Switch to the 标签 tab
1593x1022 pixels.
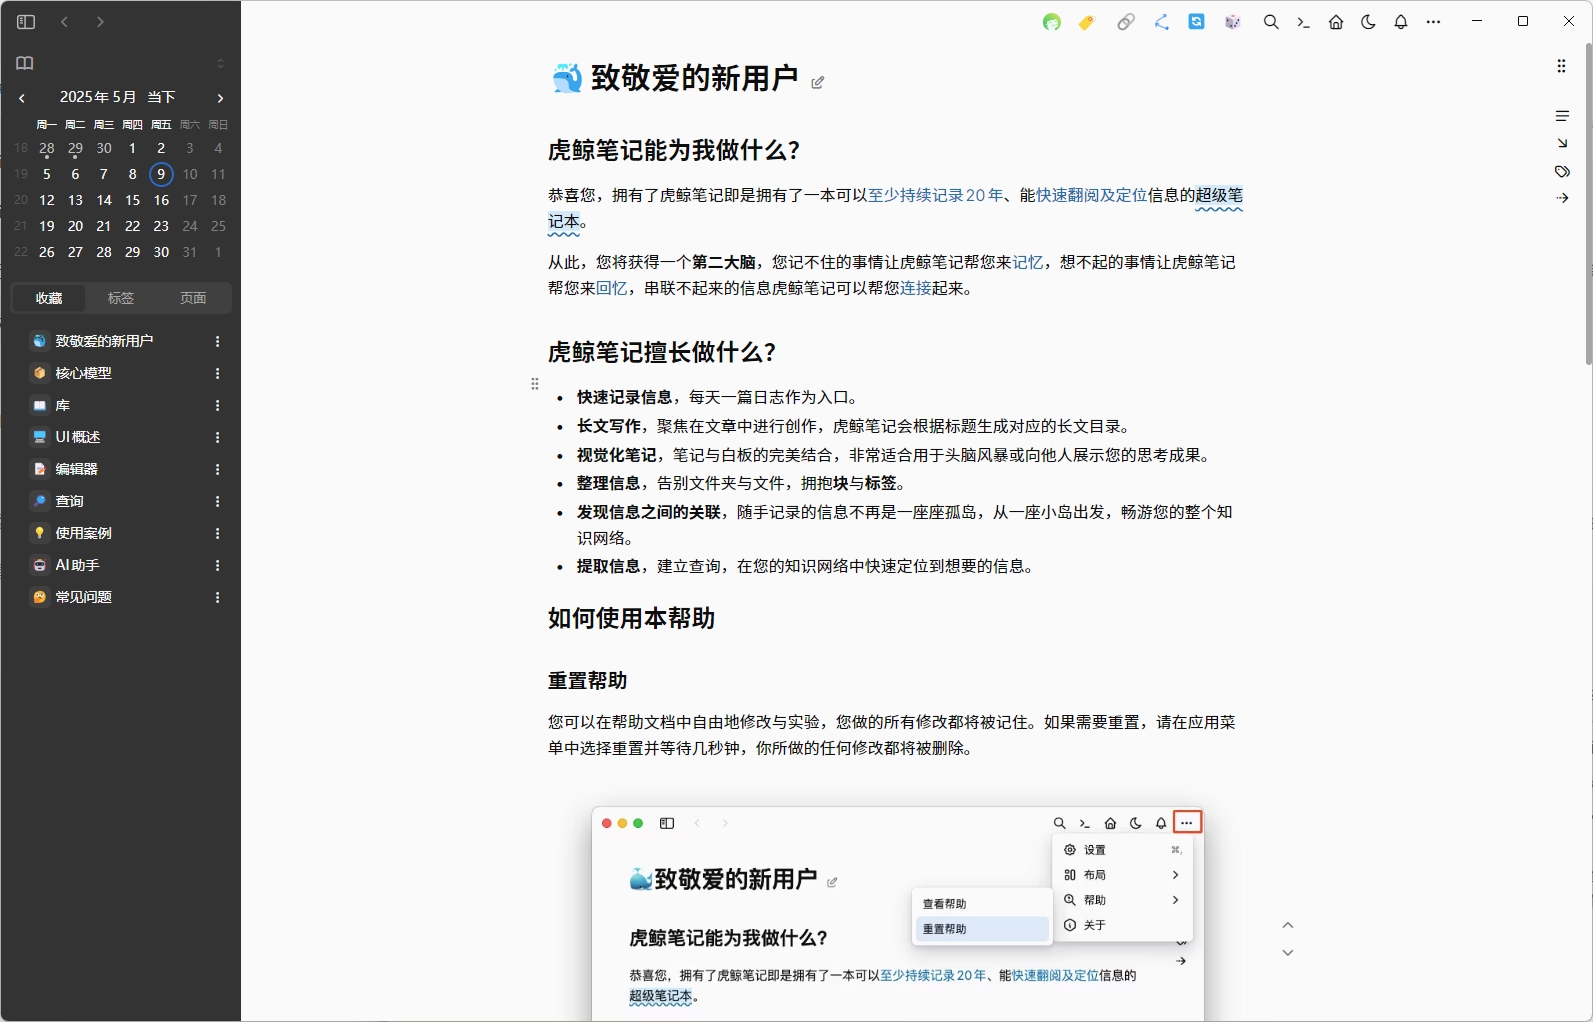tap(121, 298)
